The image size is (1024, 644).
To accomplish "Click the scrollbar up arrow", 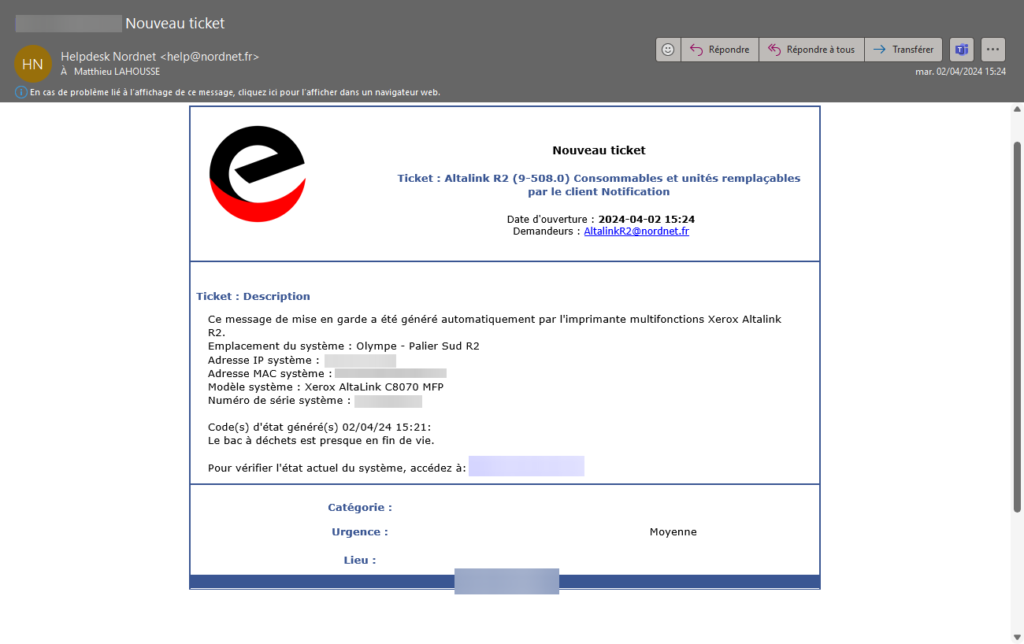I will (x=1017, y=110).
